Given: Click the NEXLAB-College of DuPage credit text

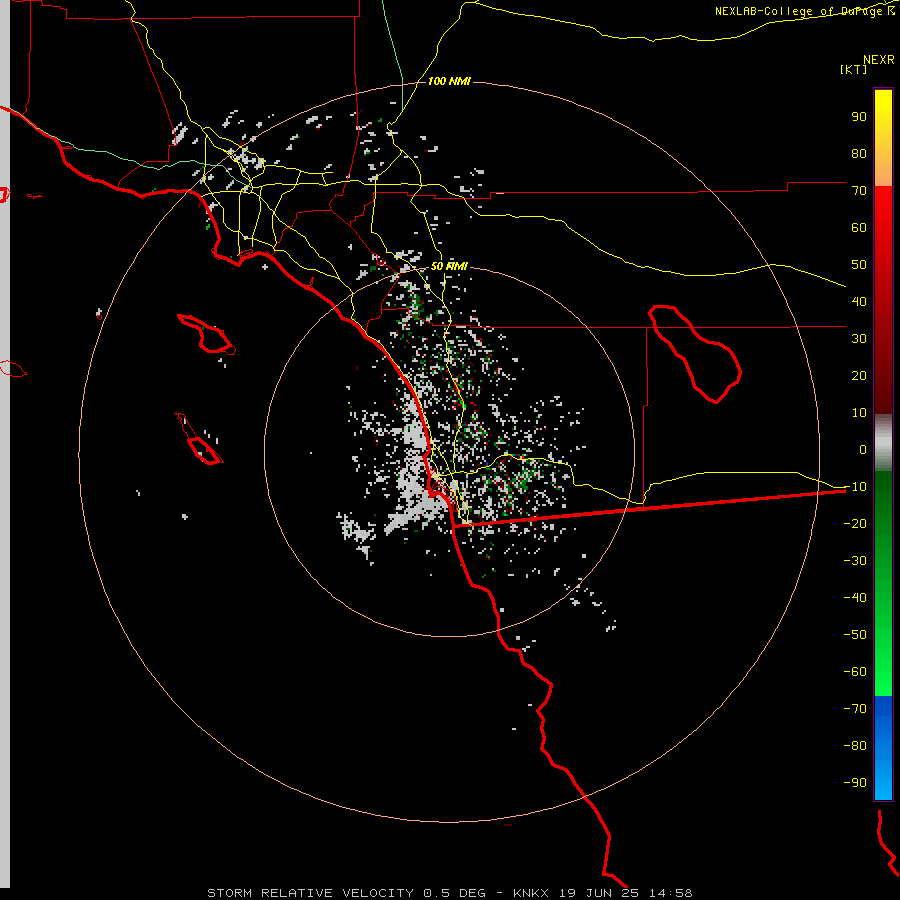Looking at the screenshot, I should tap(805, 11).
